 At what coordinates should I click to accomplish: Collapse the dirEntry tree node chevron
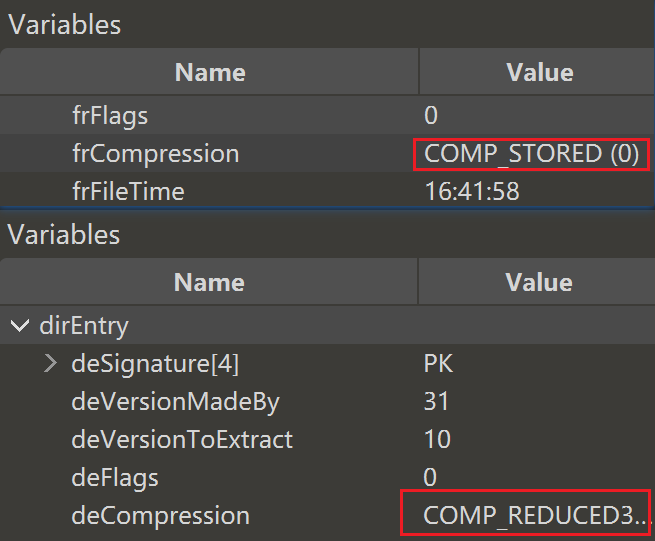click(x=18, y=325)
